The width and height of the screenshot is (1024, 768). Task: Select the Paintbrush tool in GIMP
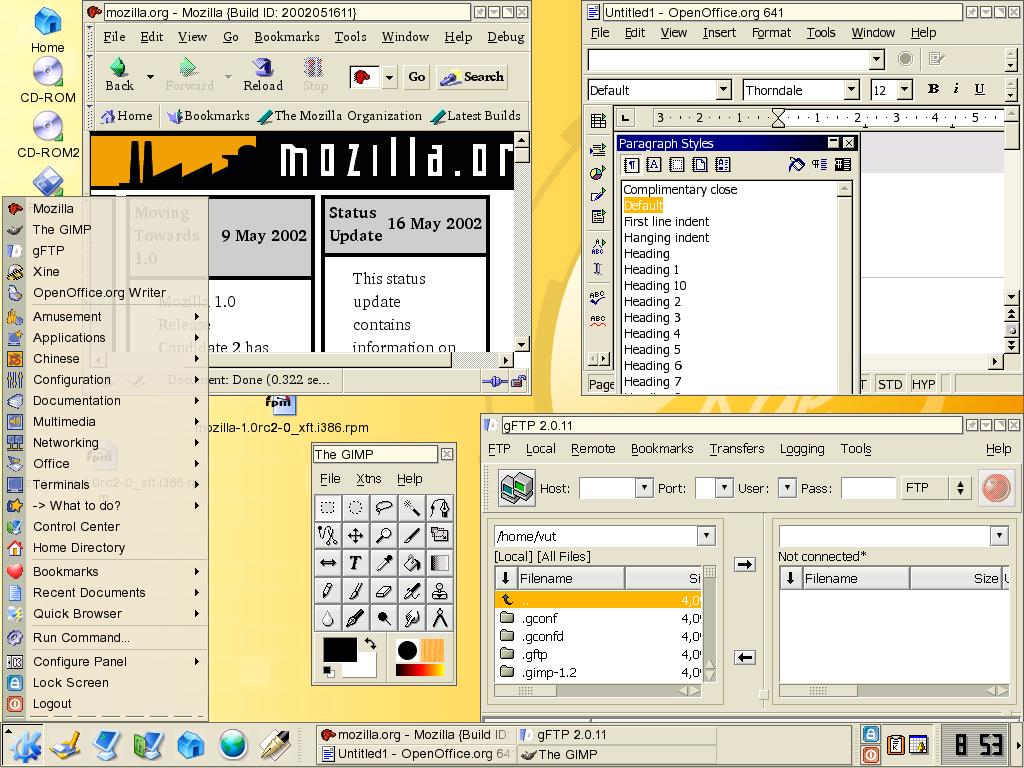[355, 590]
